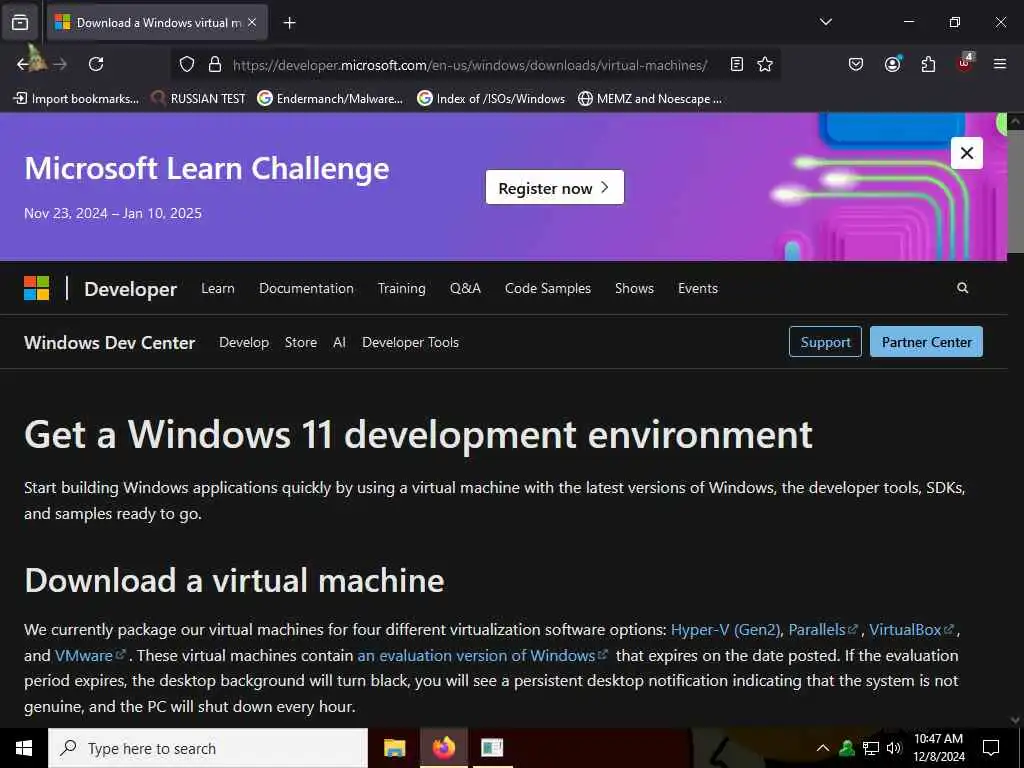This screenshot has width=1024, height=768.
Task: Open AI item in Dev Center nav
Action: coord(339,342)
